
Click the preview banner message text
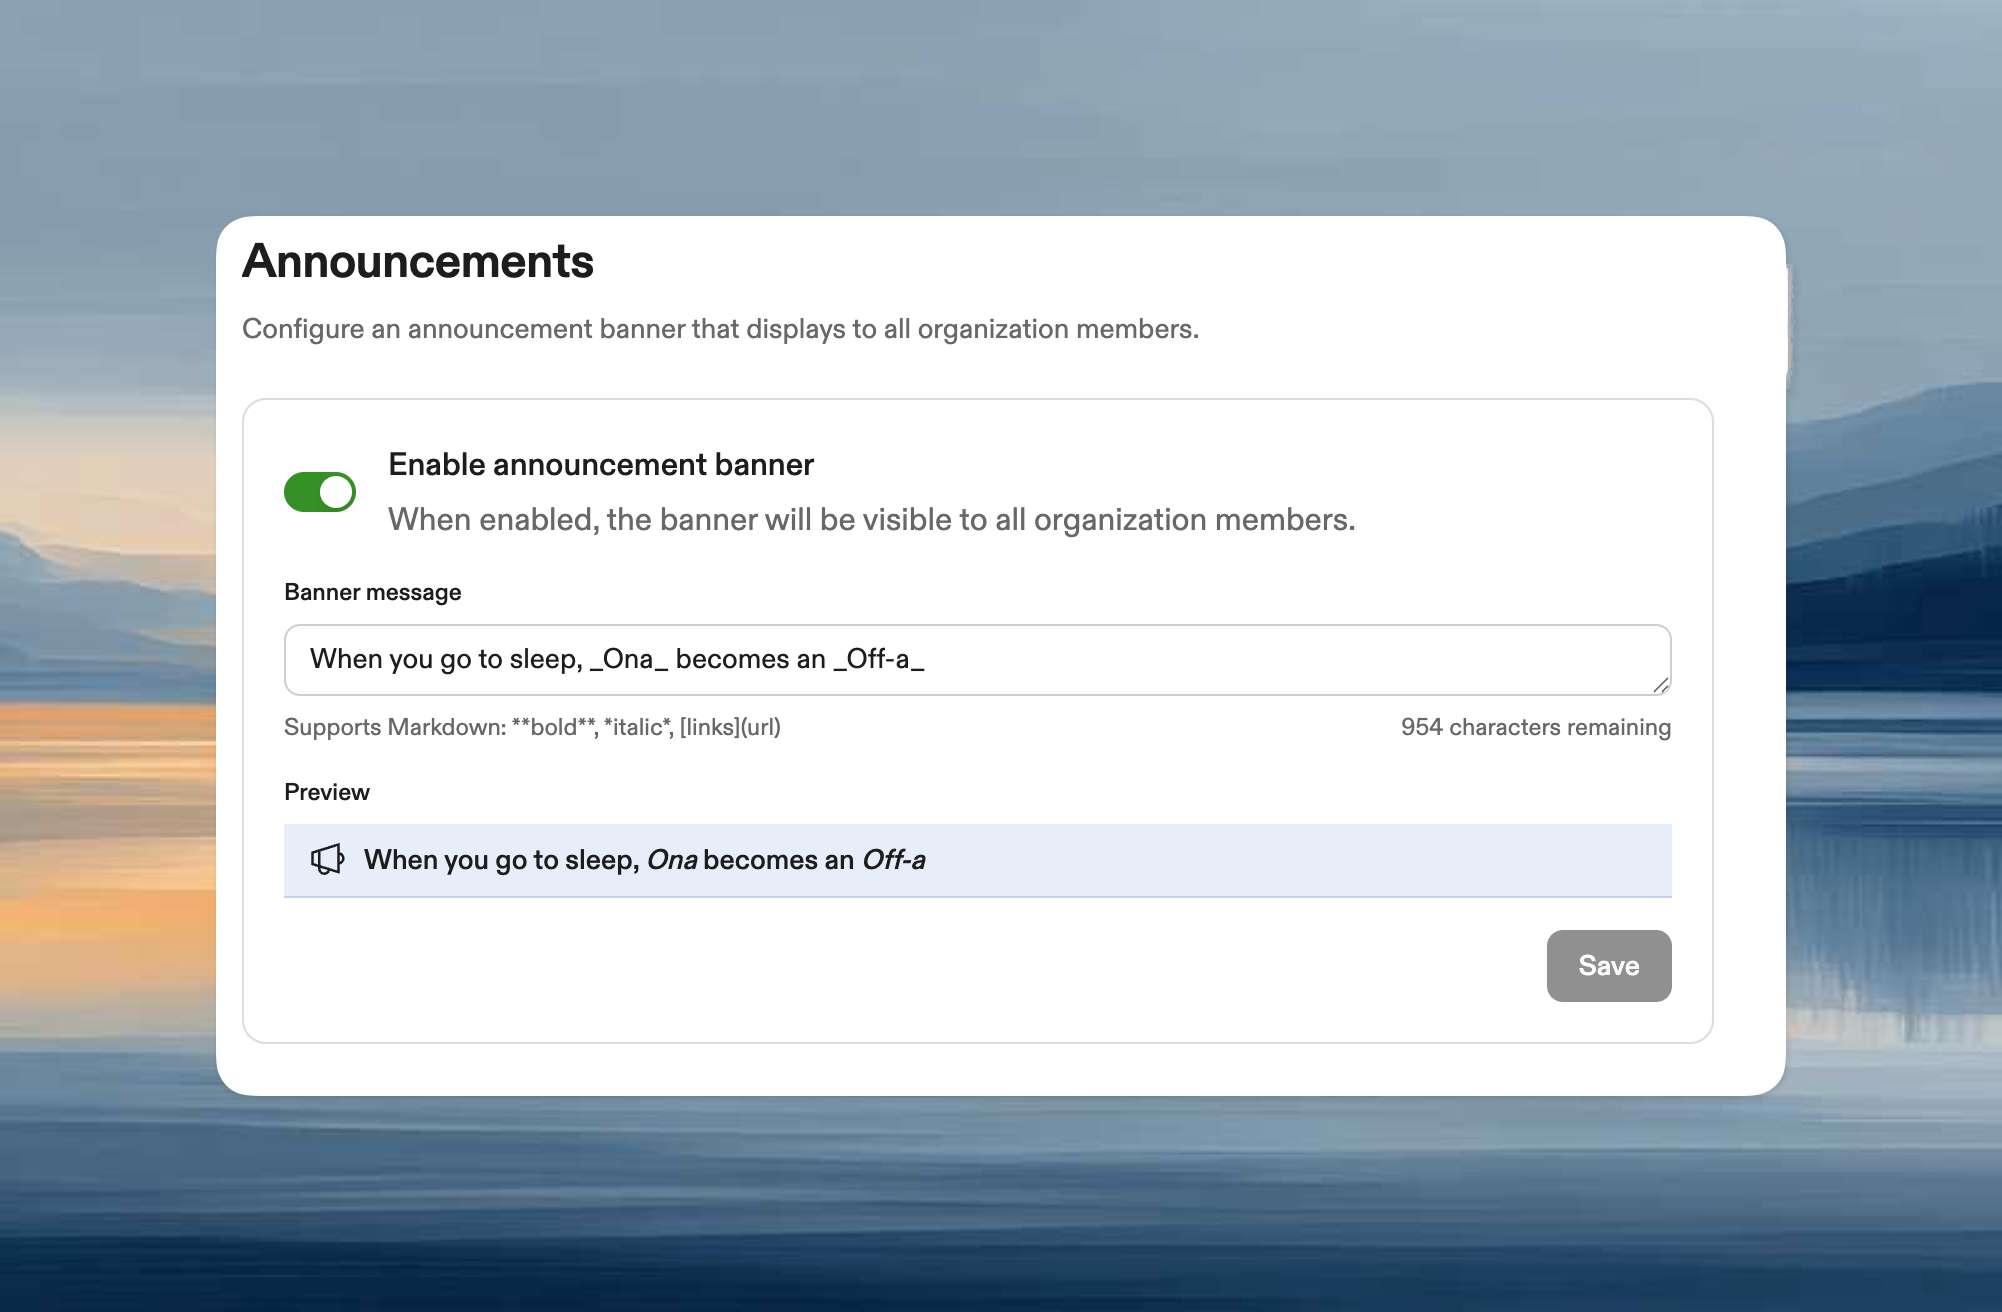tap(646, 860)
